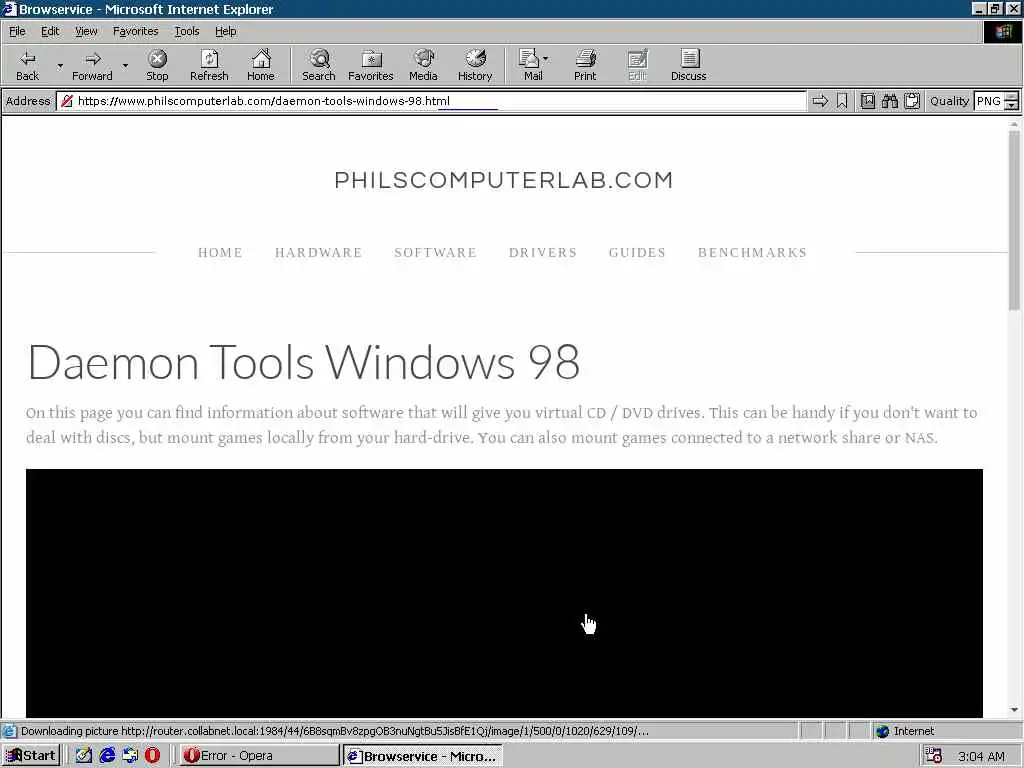Screen dimensions: 1024x768
Task: Launch Internet Explorer from quick launch
Action: [107, 756]
